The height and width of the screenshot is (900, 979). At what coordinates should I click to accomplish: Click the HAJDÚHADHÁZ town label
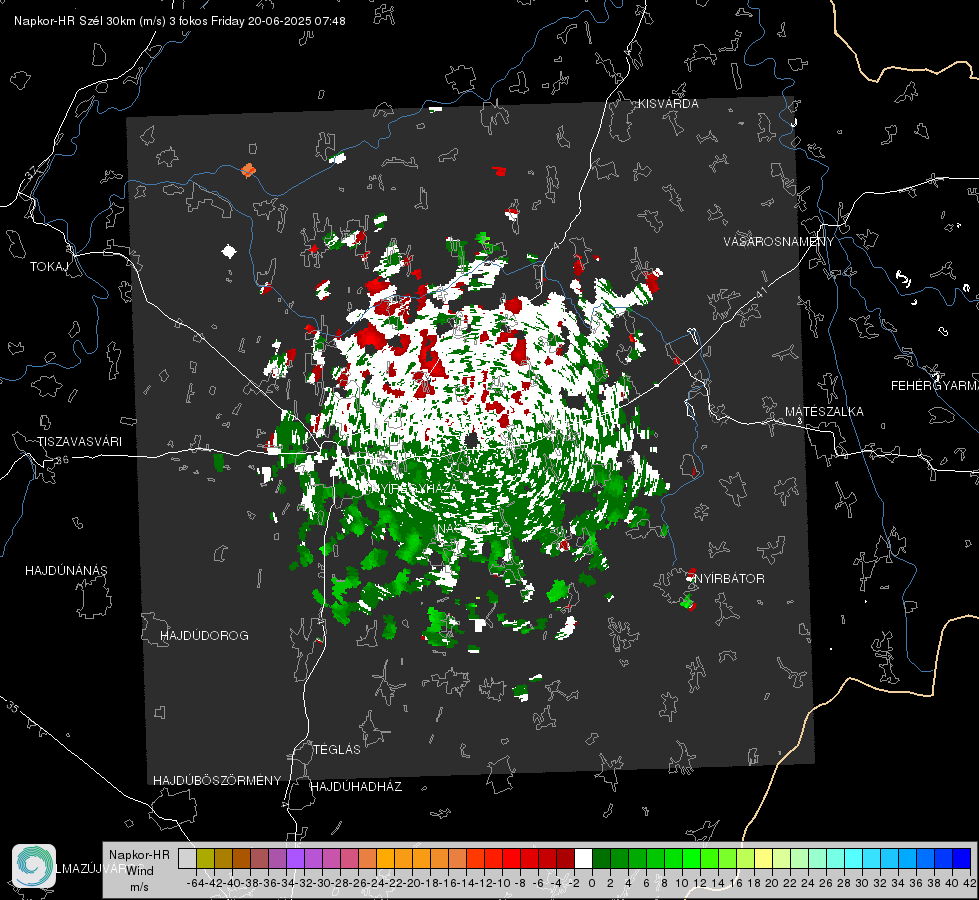point(356,787)
